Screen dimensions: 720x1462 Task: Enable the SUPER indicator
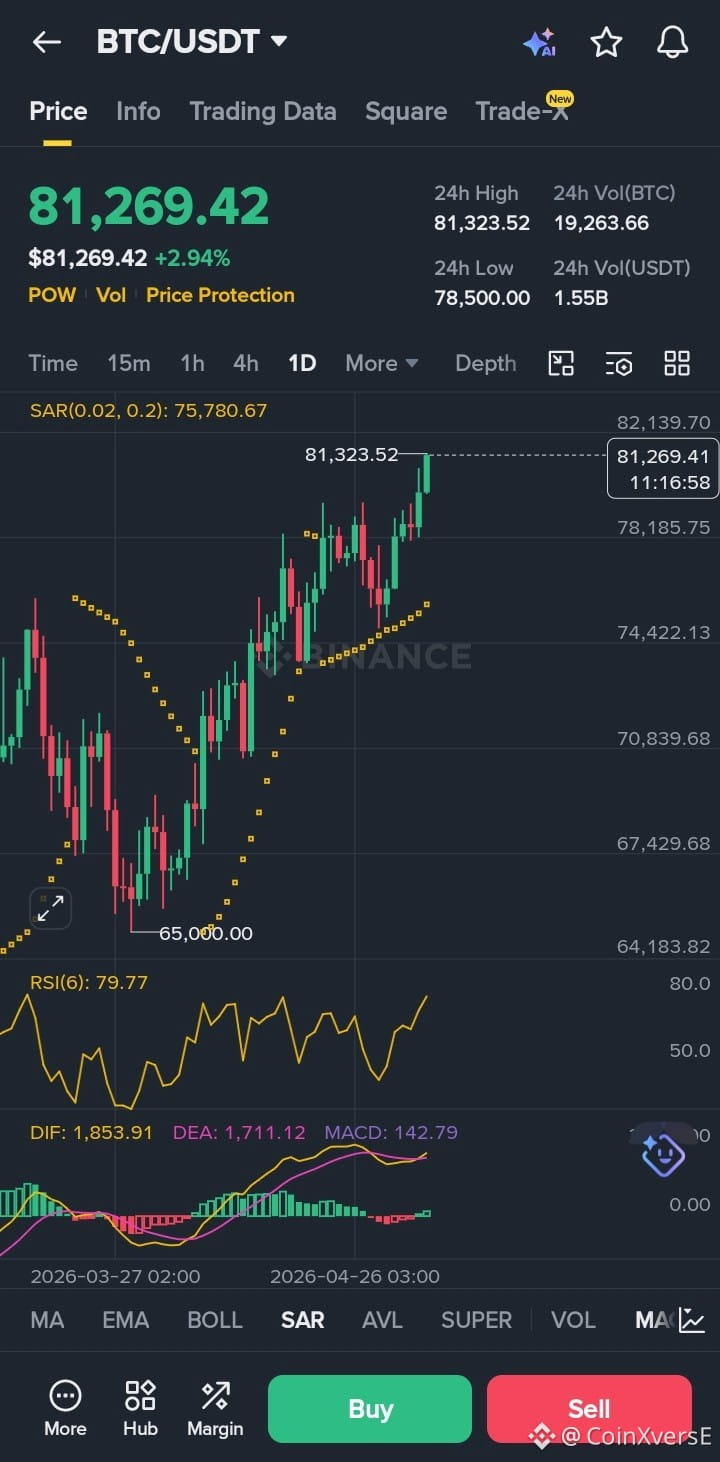click(x=476, y=1320)
